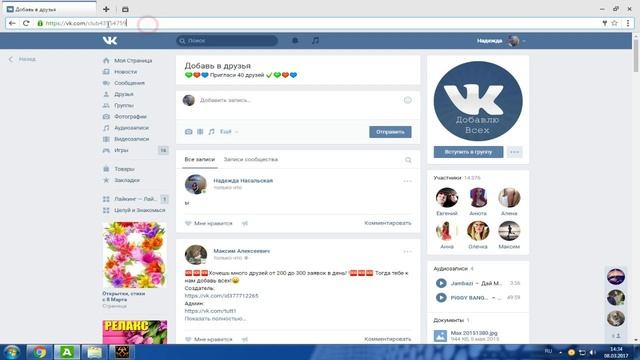Open Игры in the sidebar
640x360 pixels.
click(121, 150)
